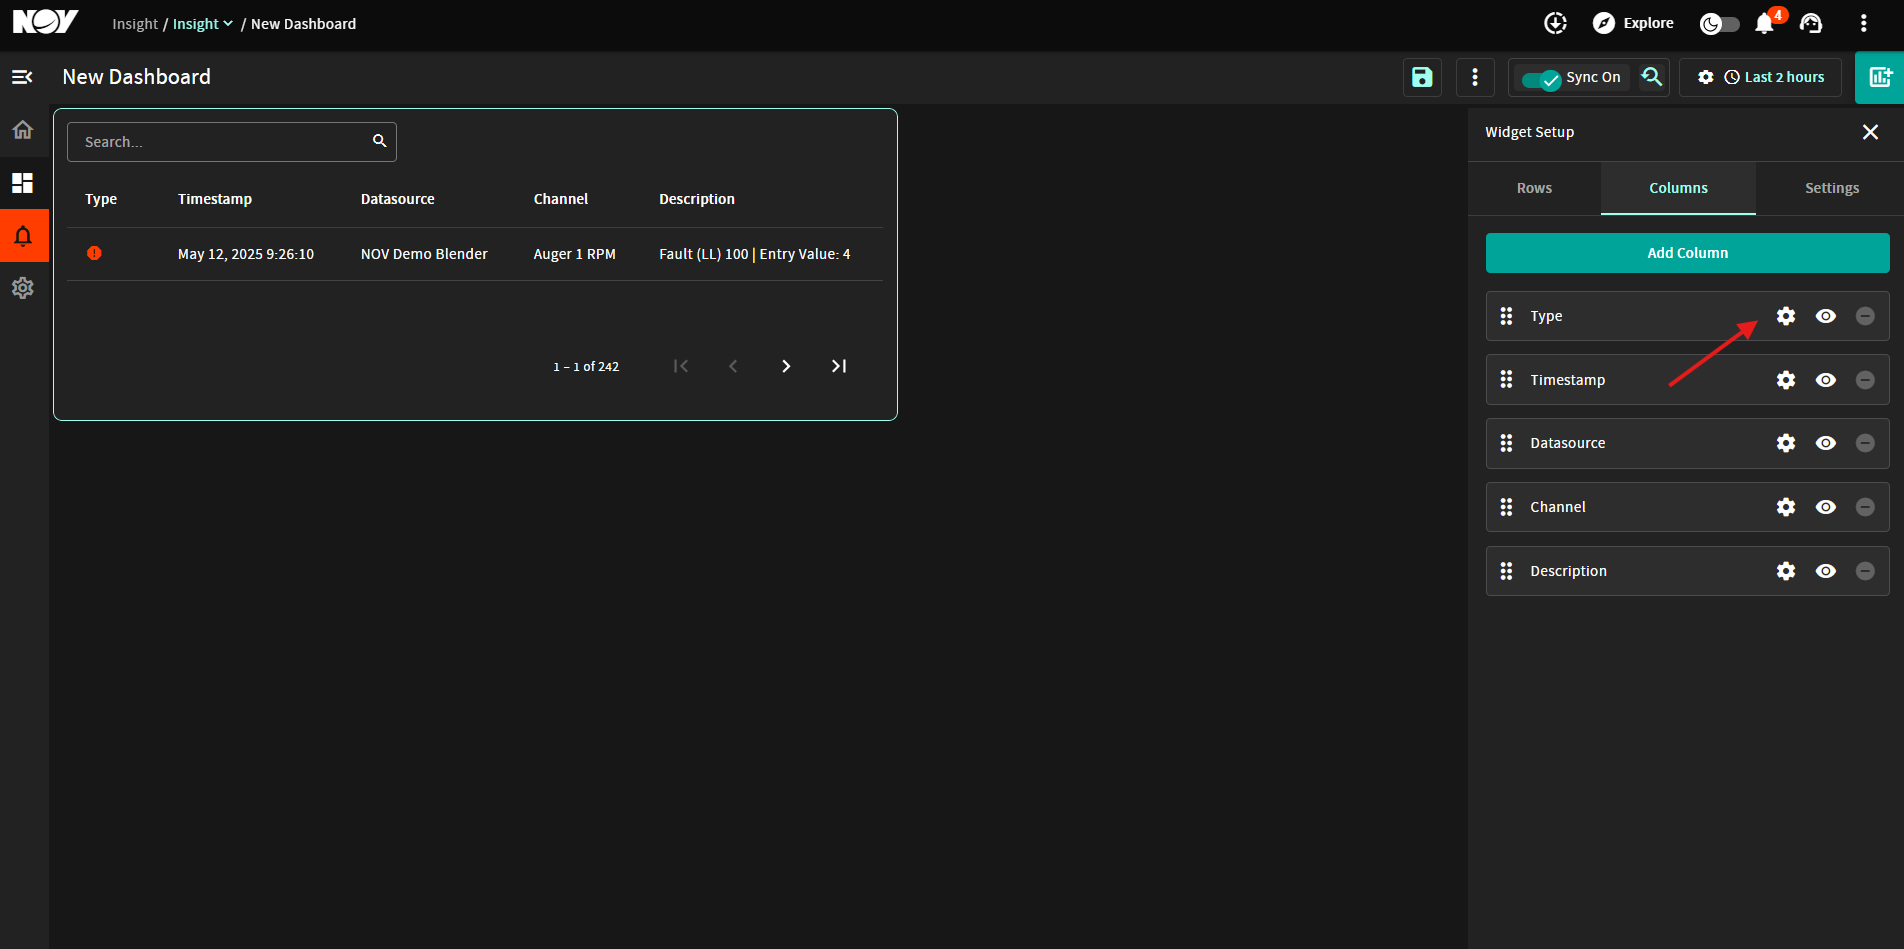Open the Dashboards sidebar icon
The width and height of the screenshot is (1904, 949).
click(x=22, y=183)
